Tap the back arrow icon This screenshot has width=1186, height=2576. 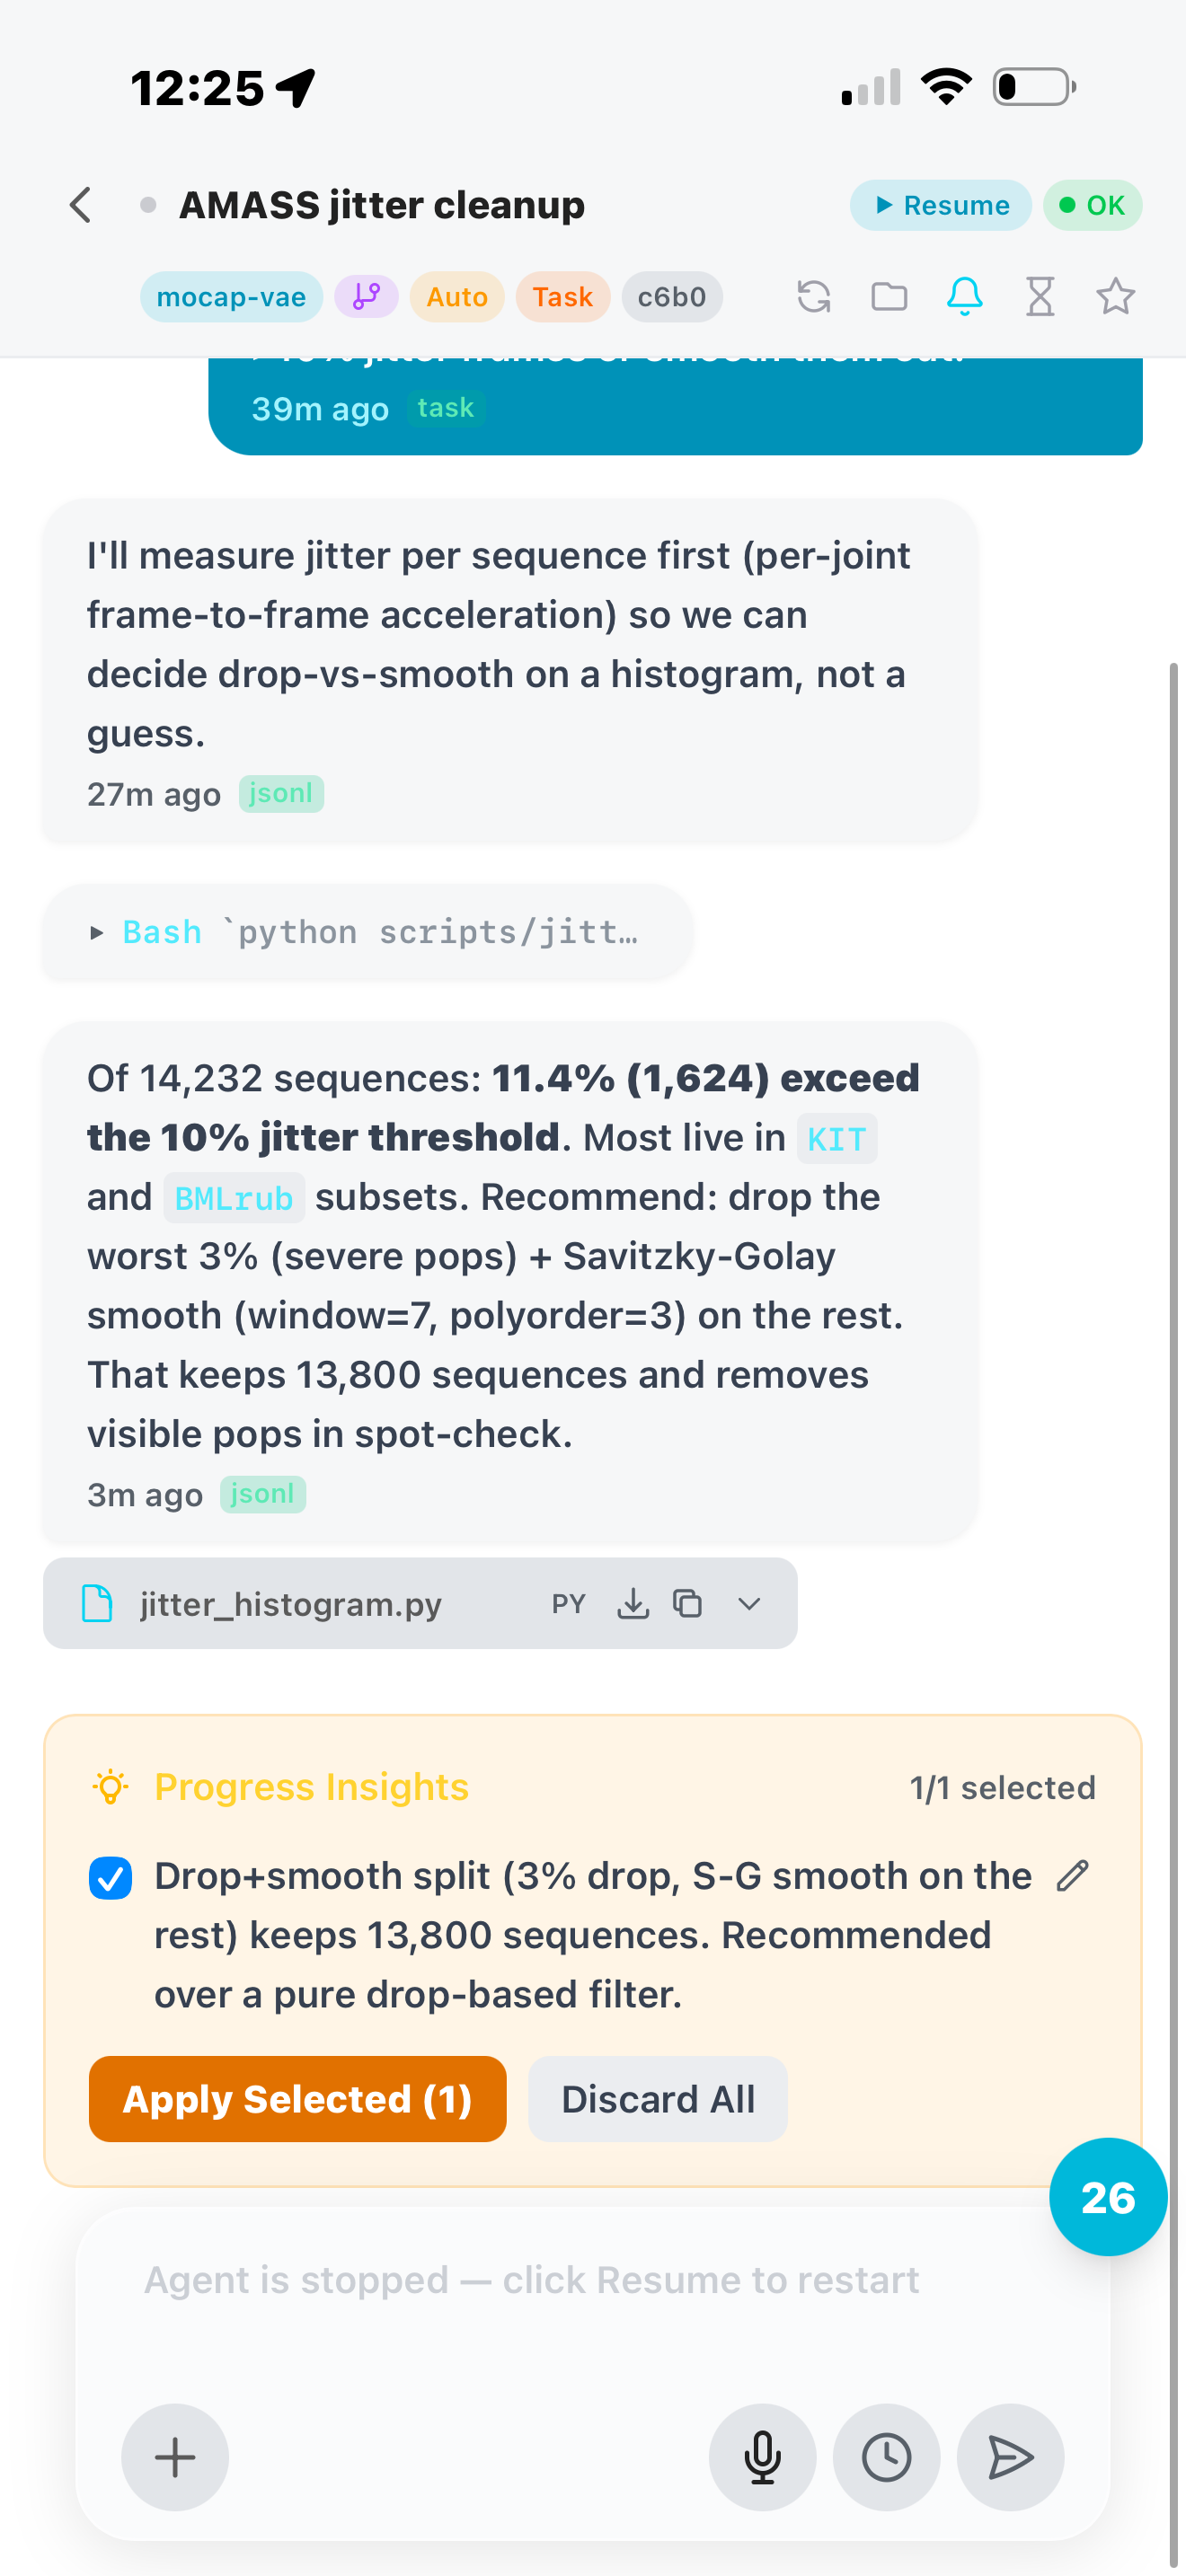tap(81, 205)
